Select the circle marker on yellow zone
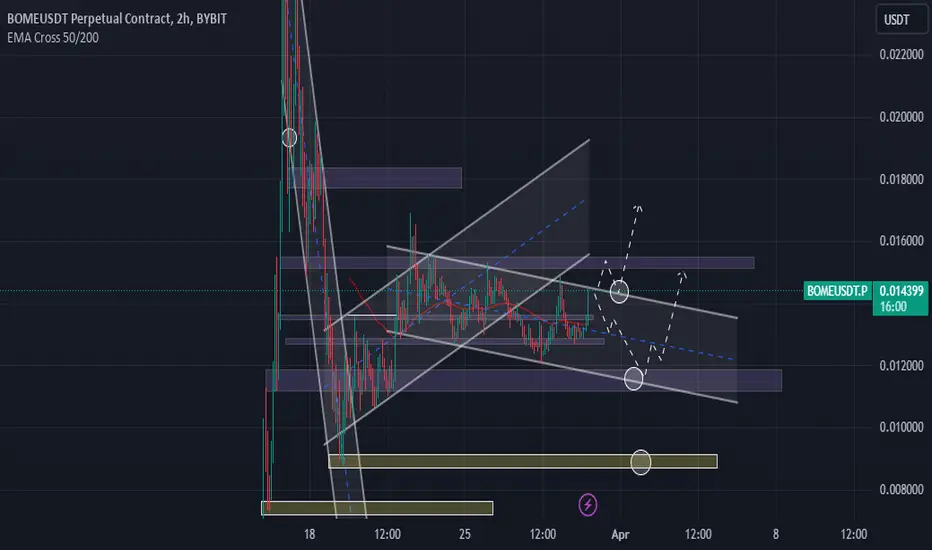This screenshot has width=932, height=550. (x=641, y=462)
